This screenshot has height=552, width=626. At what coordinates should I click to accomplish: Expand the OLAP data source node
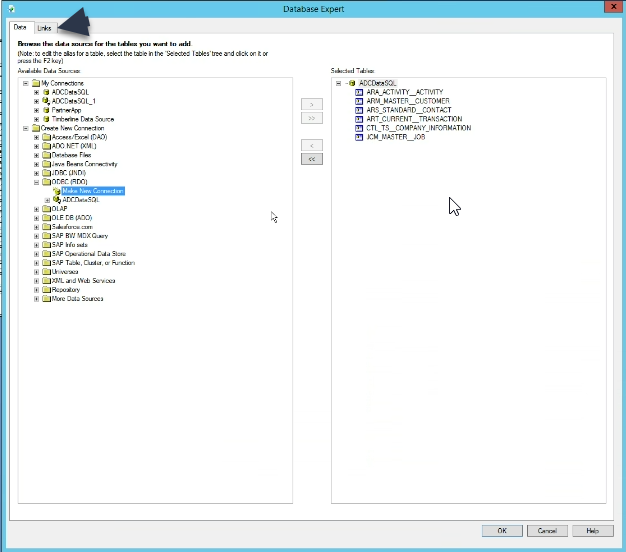(x=36, y=209)
